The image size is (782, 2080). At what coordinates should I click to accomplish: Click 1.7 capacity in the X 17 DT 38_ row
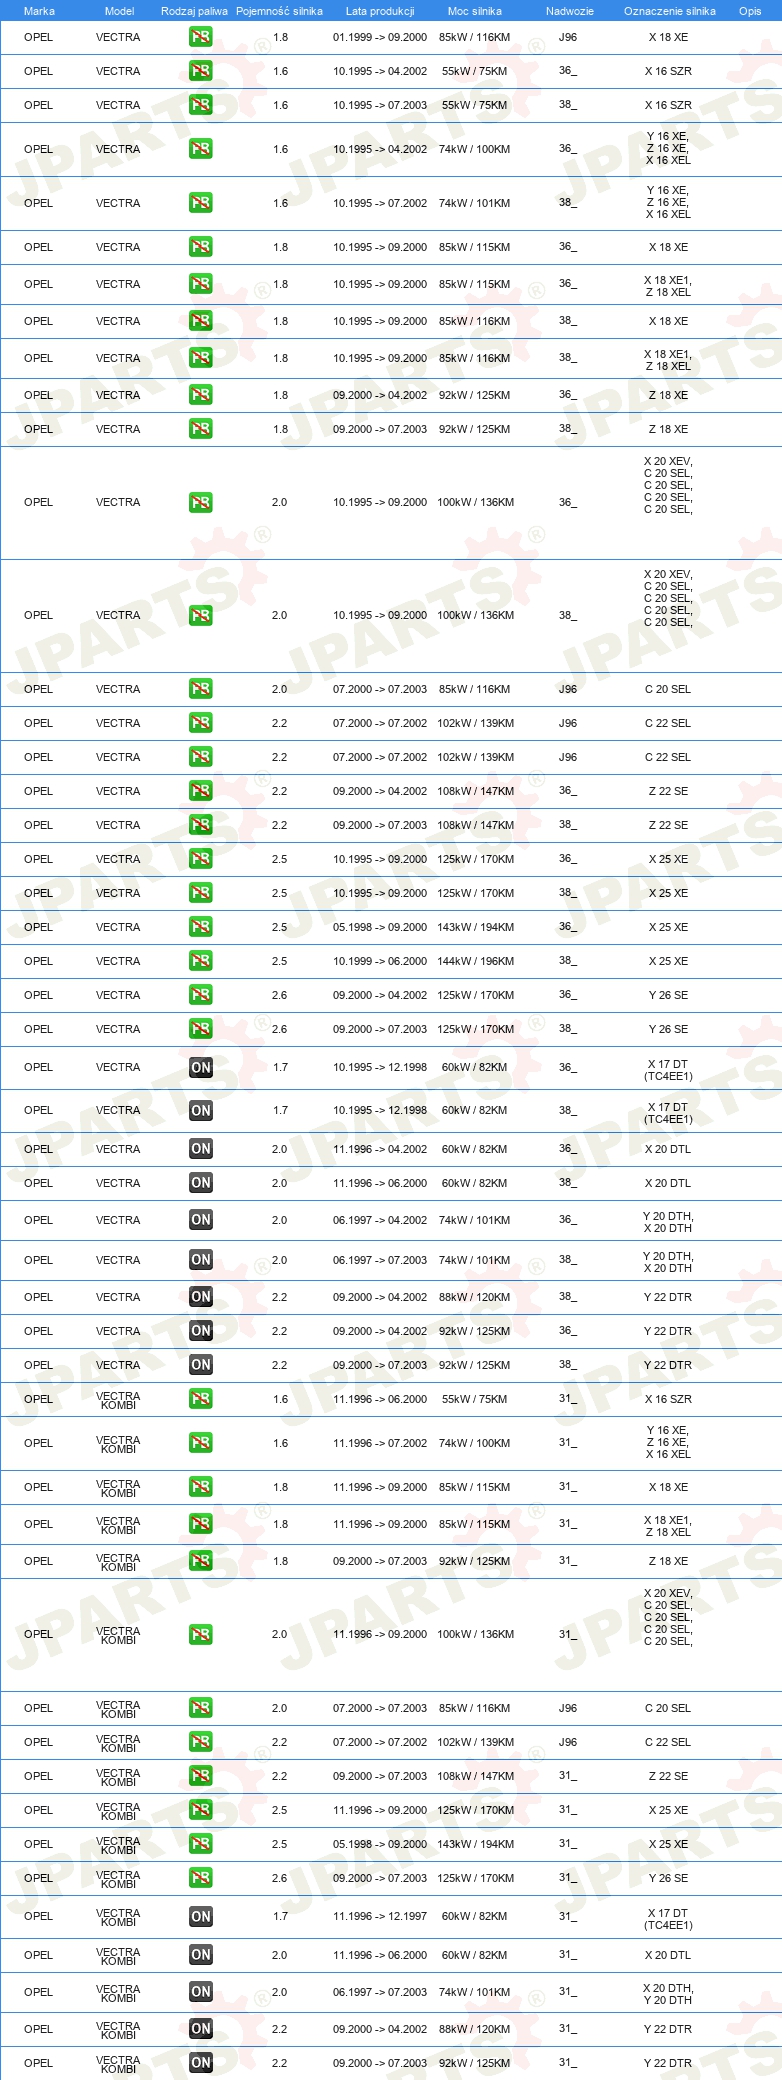tap(280, 1110)
